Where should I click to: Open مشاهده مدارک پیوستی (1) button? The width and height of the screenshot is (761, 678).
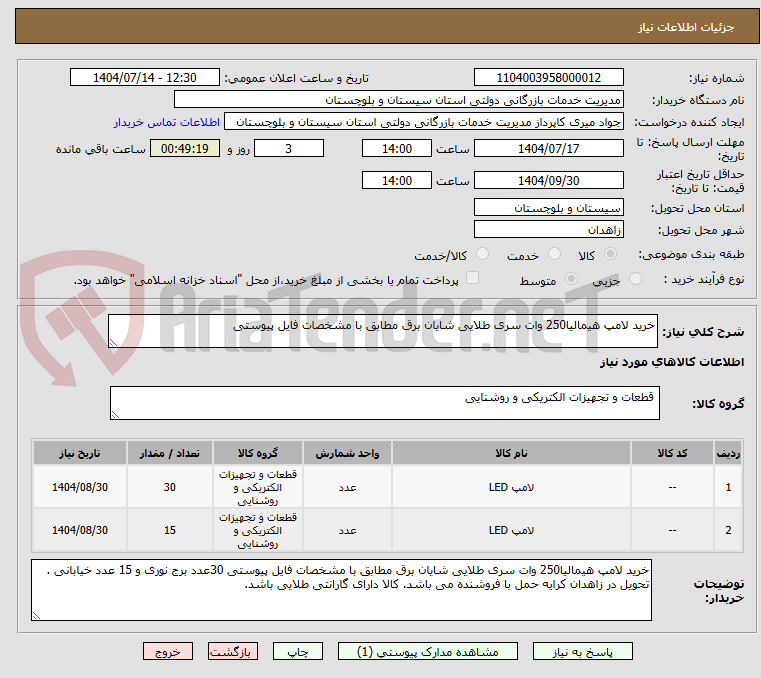tap(428, 651)
